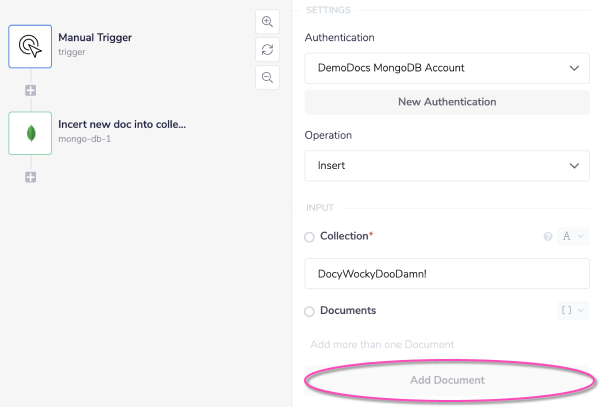Zoom in on the workflow canvas
The height and width of the screenshot is (407, 600).
coord(267,21)
